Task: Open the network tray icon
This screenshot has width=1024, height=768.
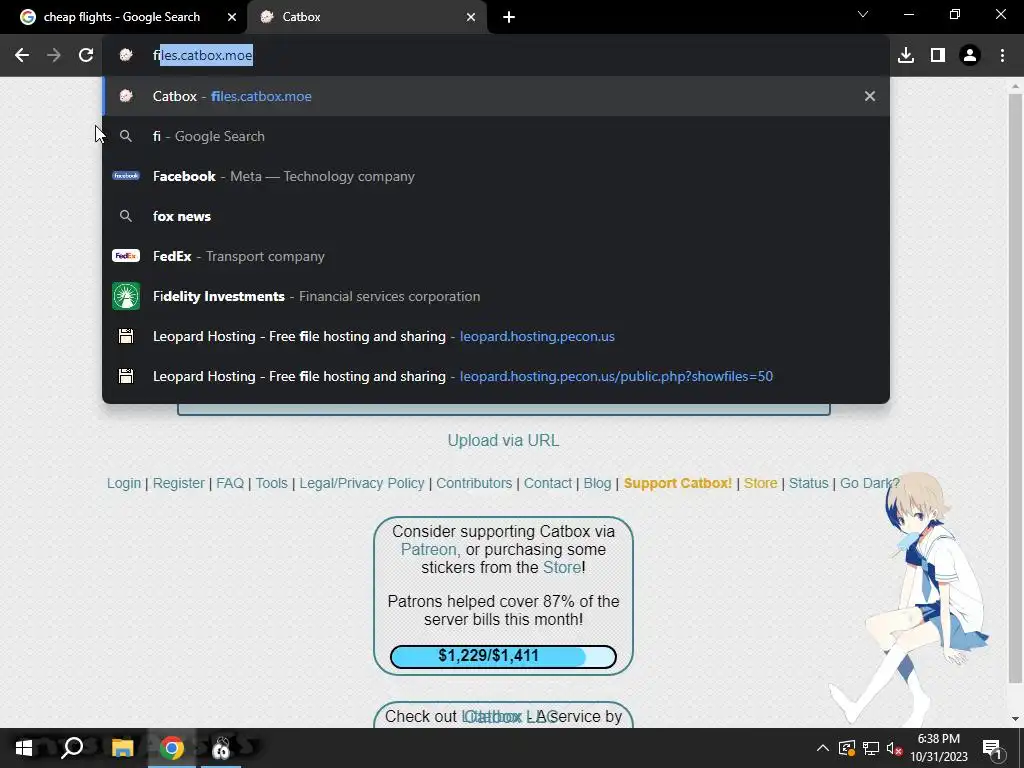Action: pyautogui.click(x=871, y=748)
